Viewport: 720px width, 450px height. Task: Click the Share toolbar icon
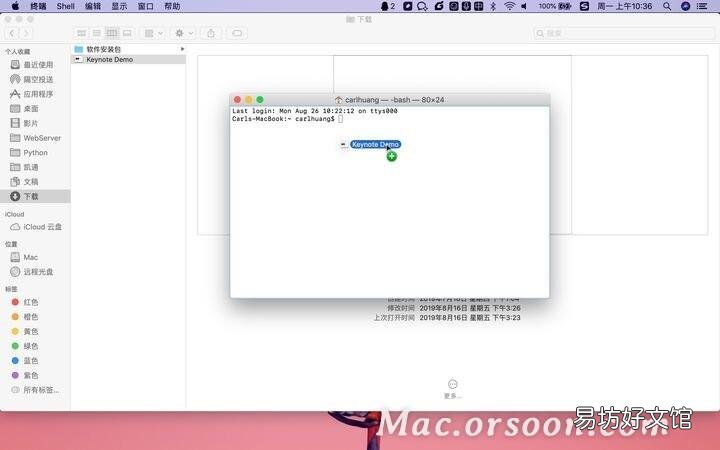211,33
